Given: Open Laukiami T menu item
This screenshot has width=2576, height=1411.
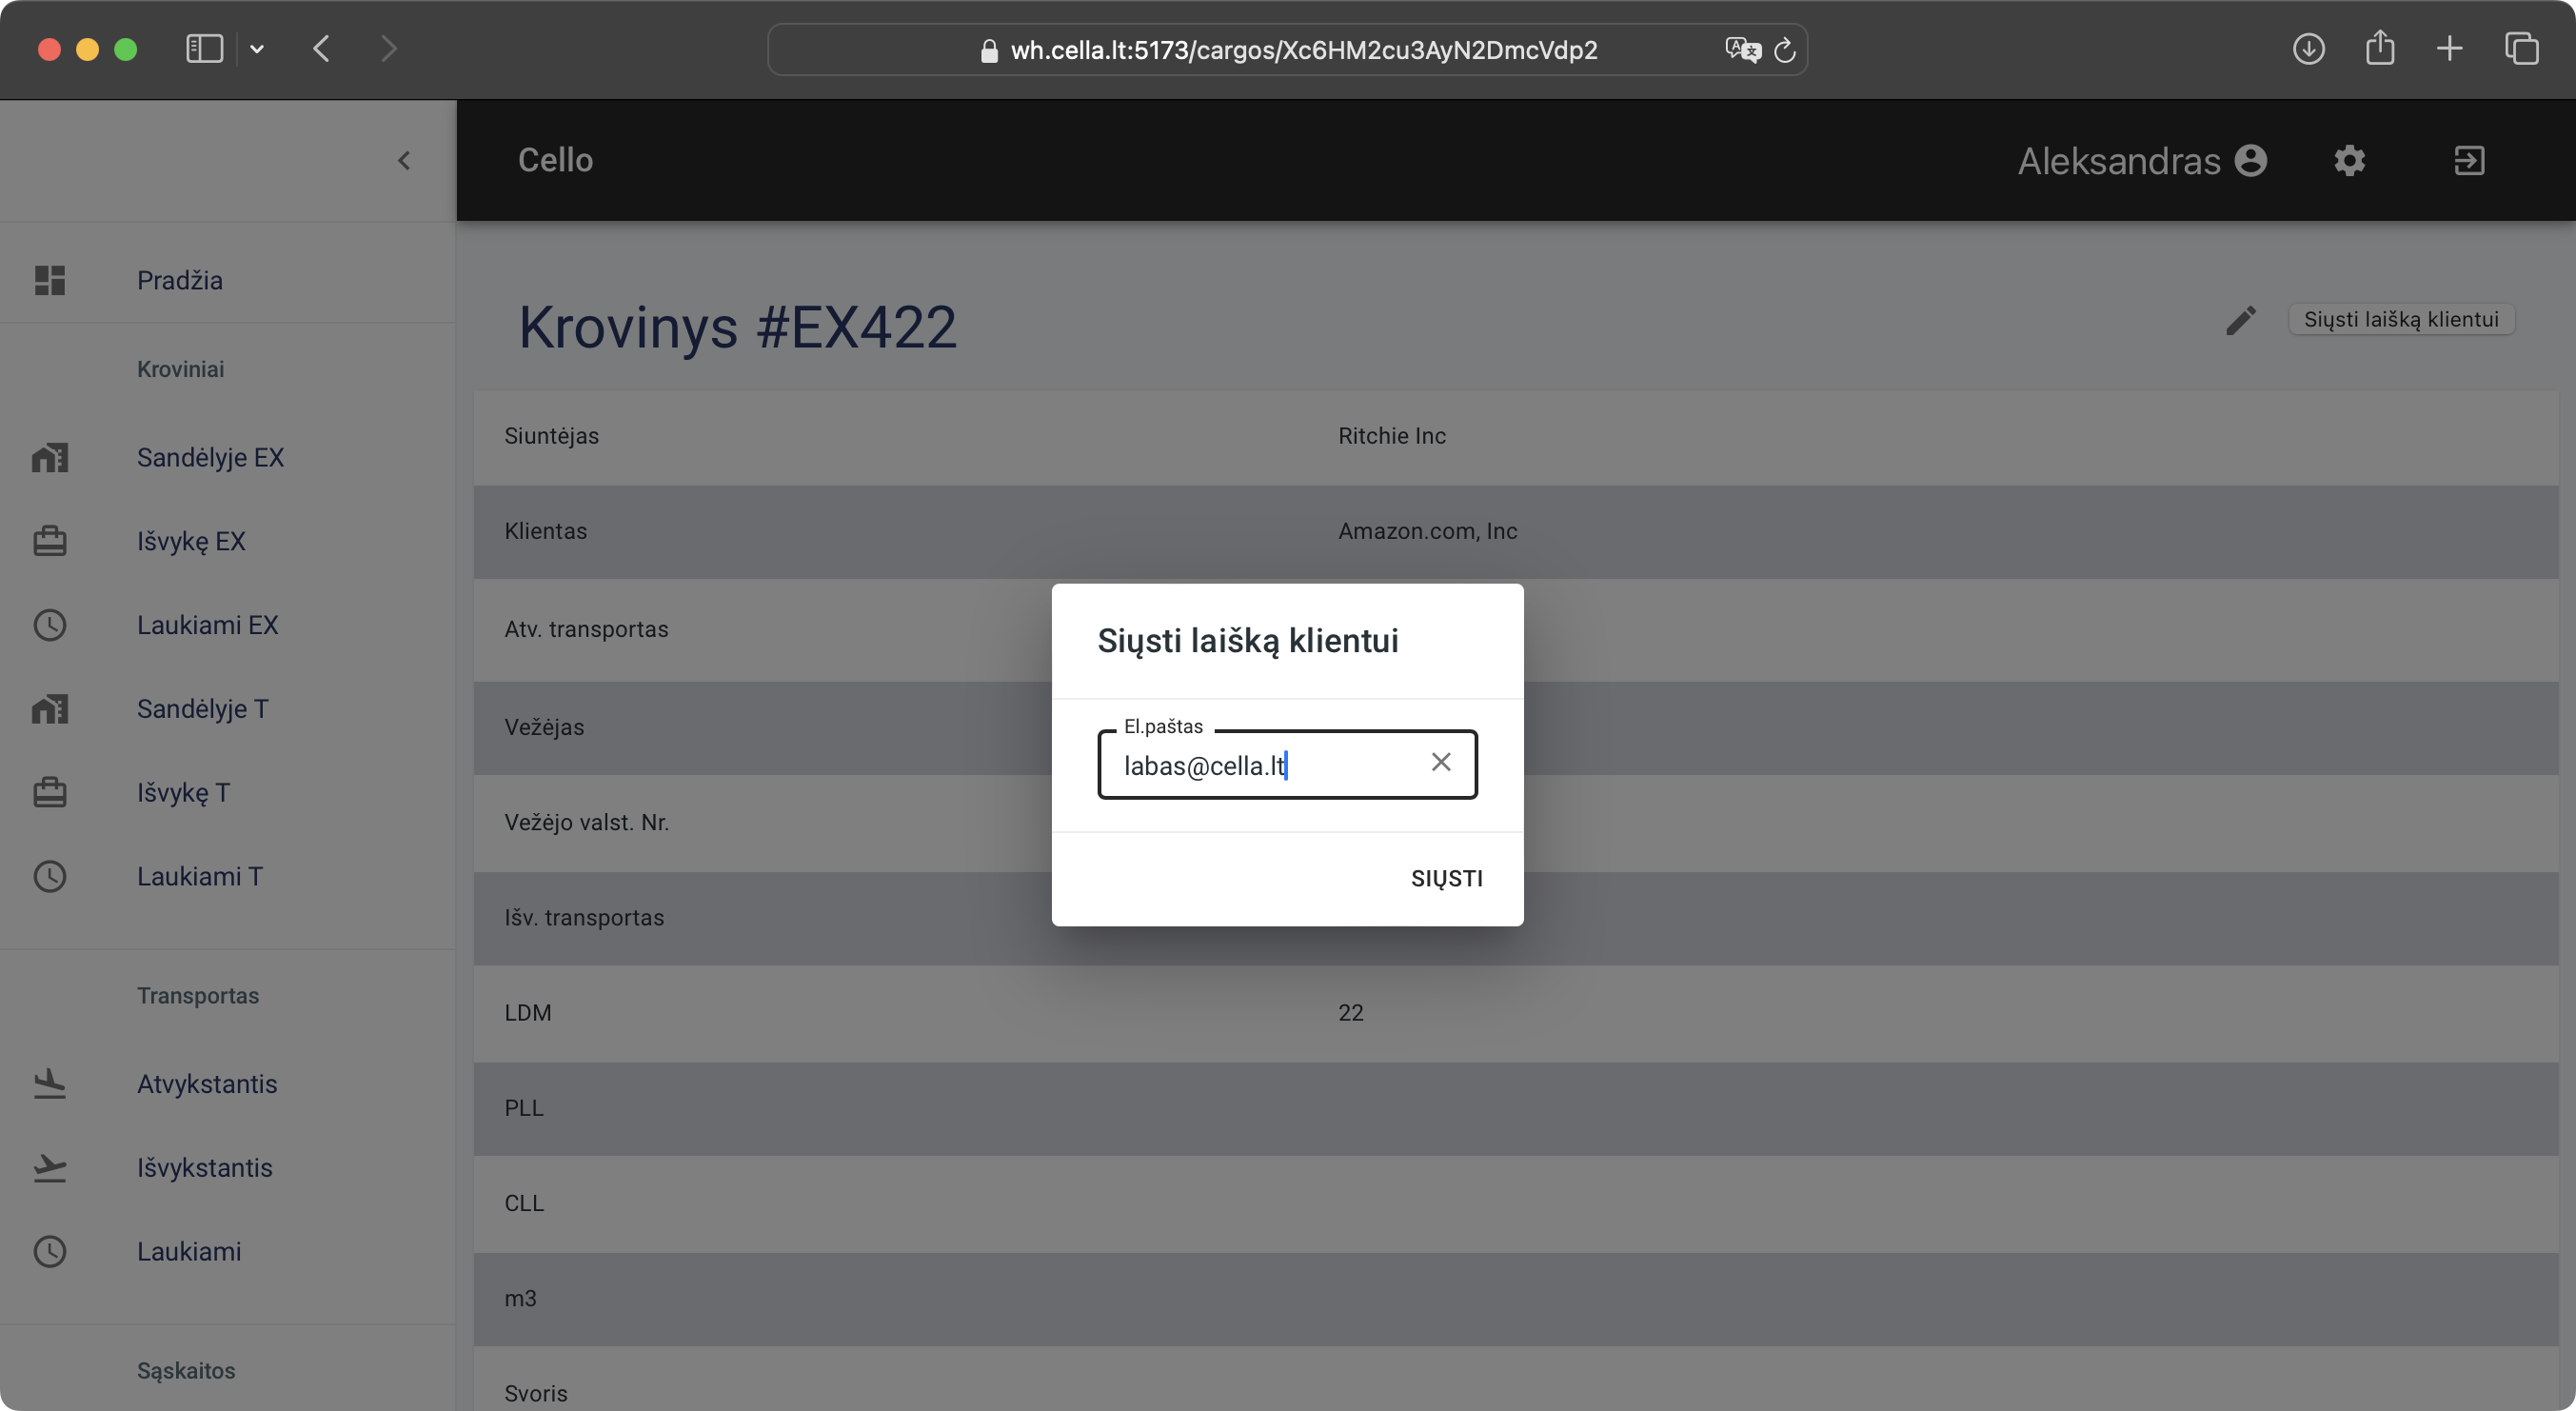Looking at the screenshot, I should [x=200, y=876].
